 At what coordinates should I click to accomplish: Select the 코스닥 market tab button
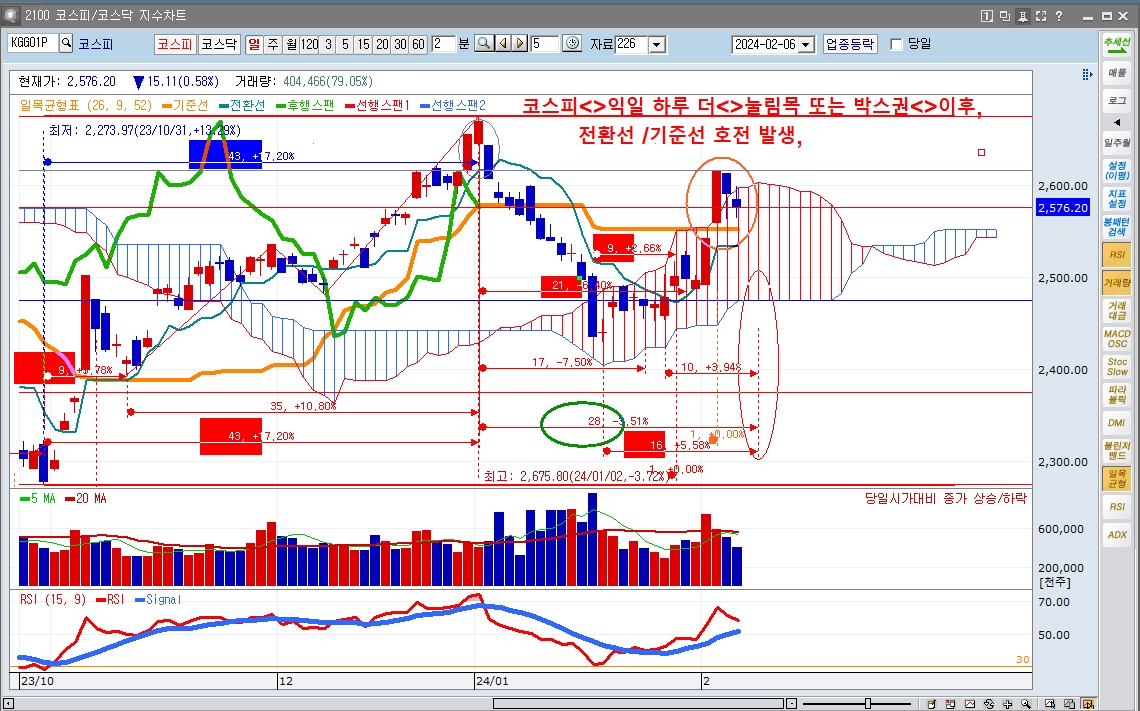219,44
